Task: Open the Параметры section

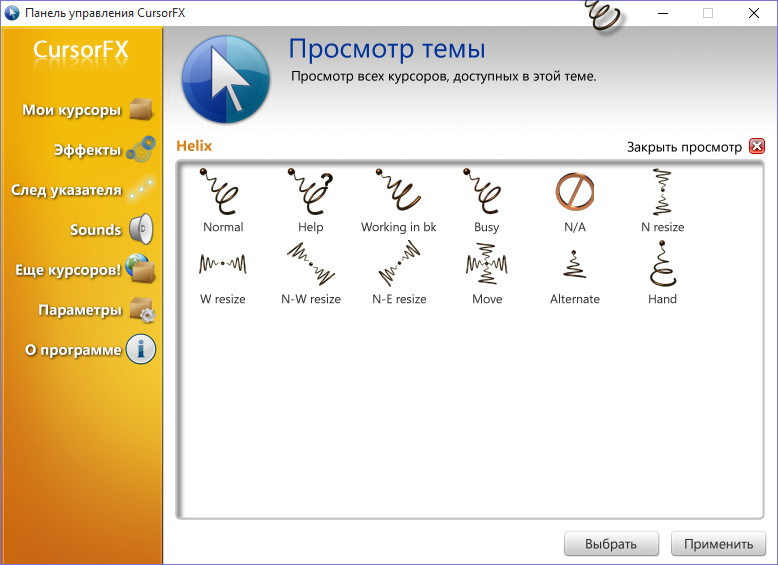Action: 80,310
